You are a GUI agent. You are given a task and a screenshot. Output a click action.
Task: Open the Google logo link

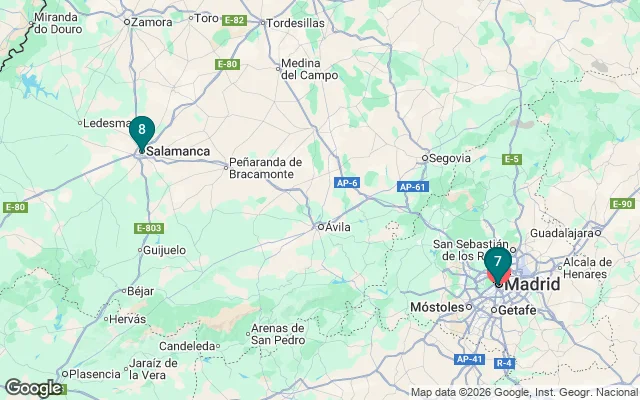pyautogui.click(x=33, y=388)
